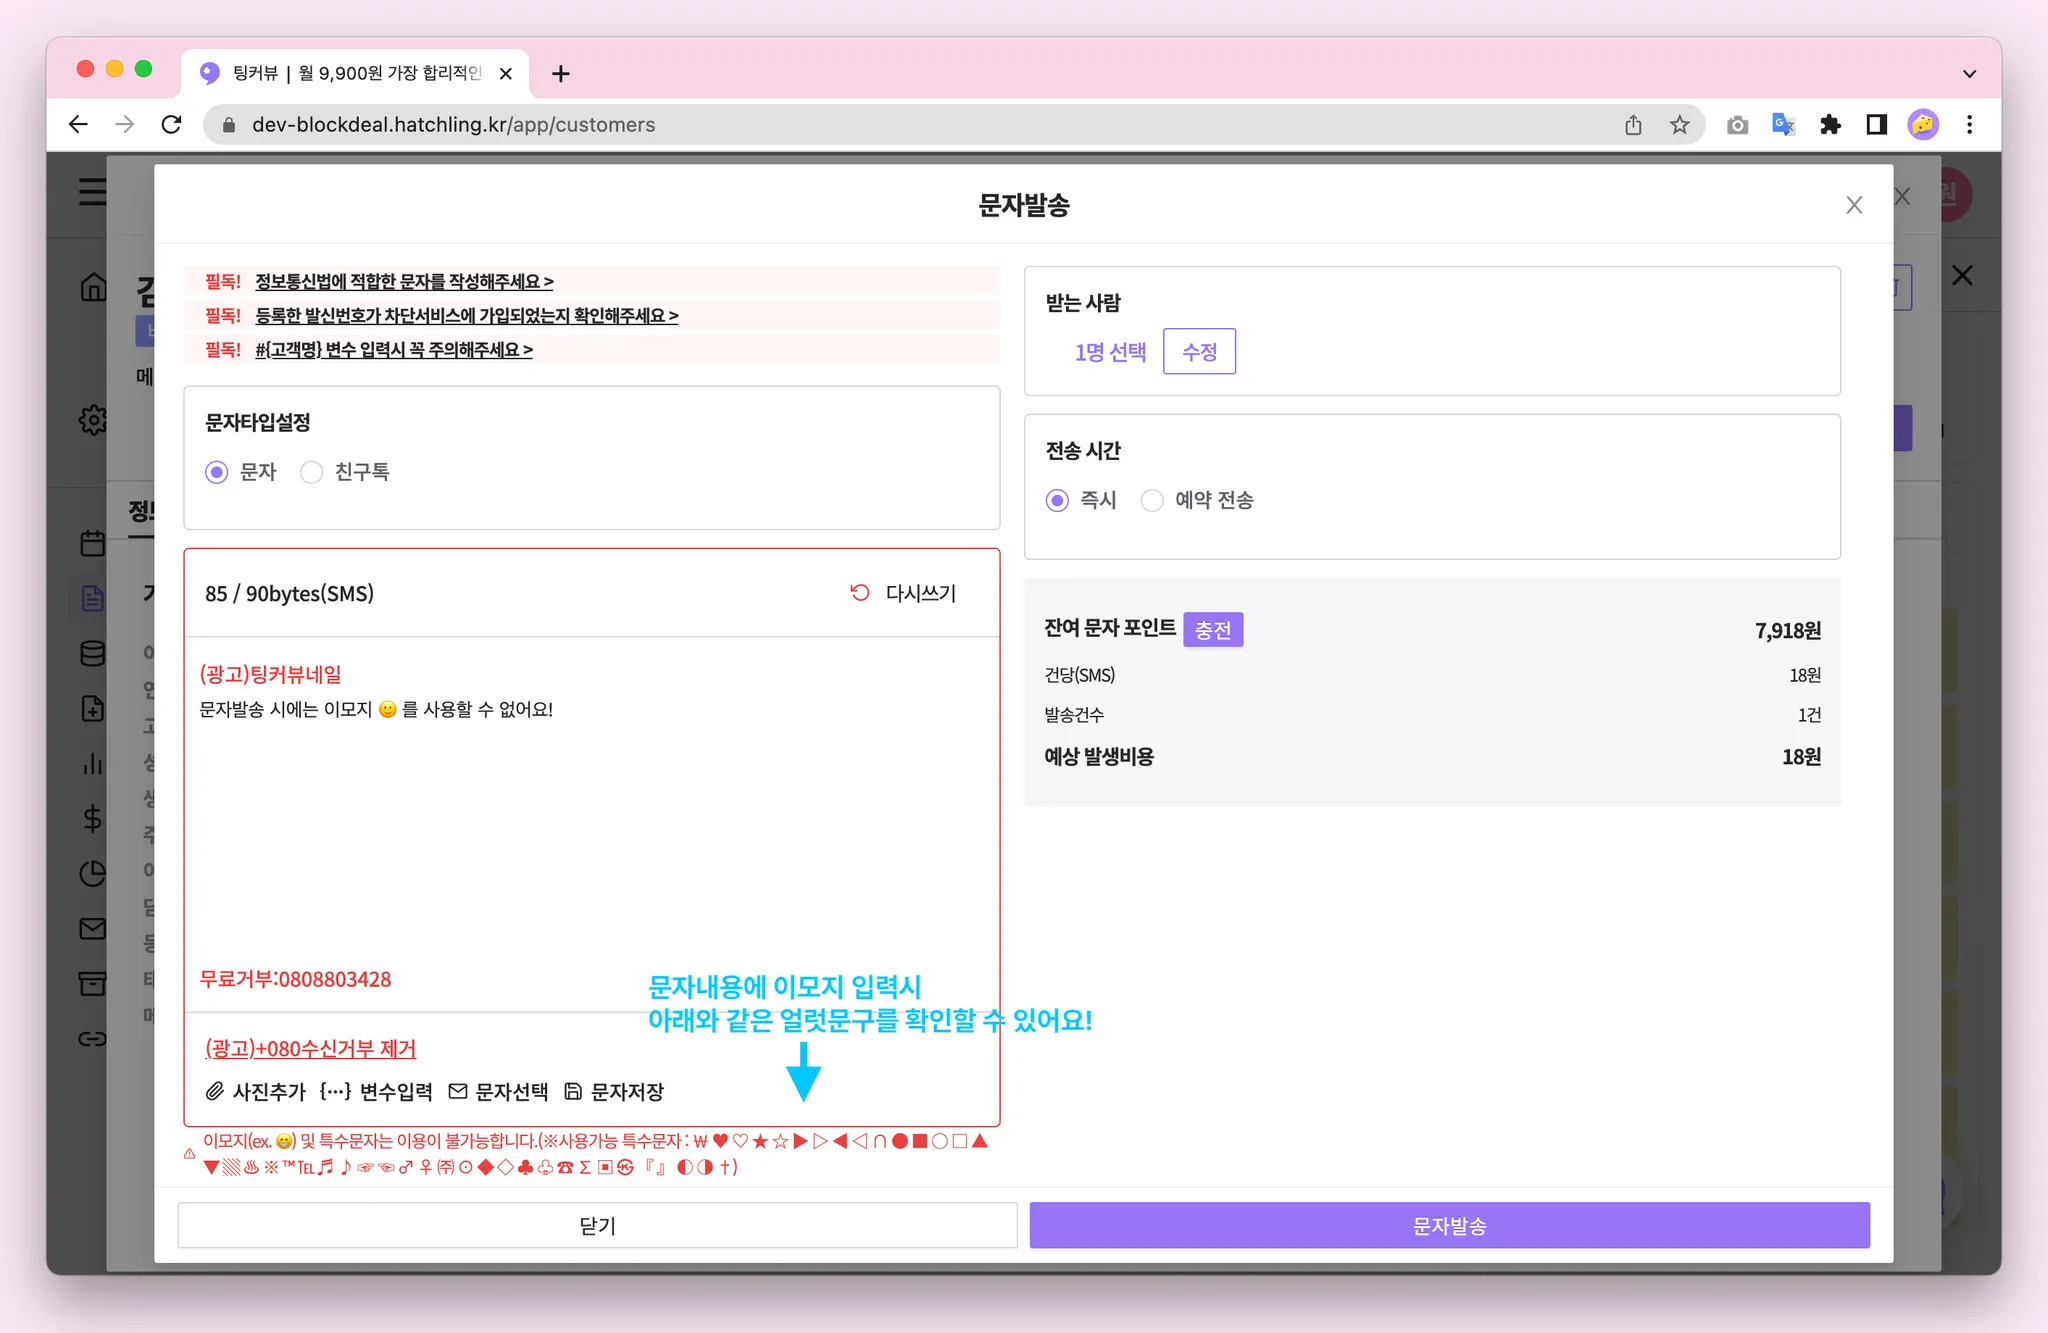Click the 변수입력 braces icon
The width and height of the screenshot is (2048, 1333).
[x=335, y=1091]
